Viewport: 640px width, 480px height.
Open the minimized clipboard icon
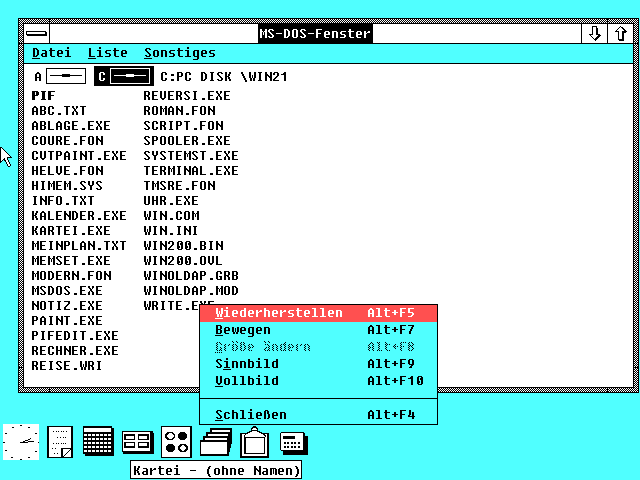pos(254,442)
